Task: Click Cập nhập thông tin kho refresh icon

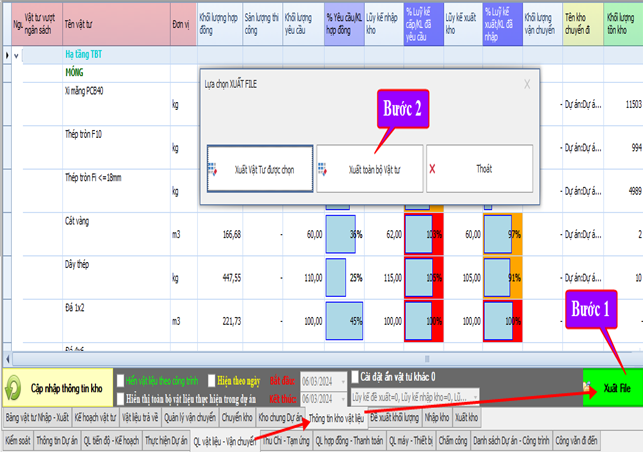Action: click(17, 388)
